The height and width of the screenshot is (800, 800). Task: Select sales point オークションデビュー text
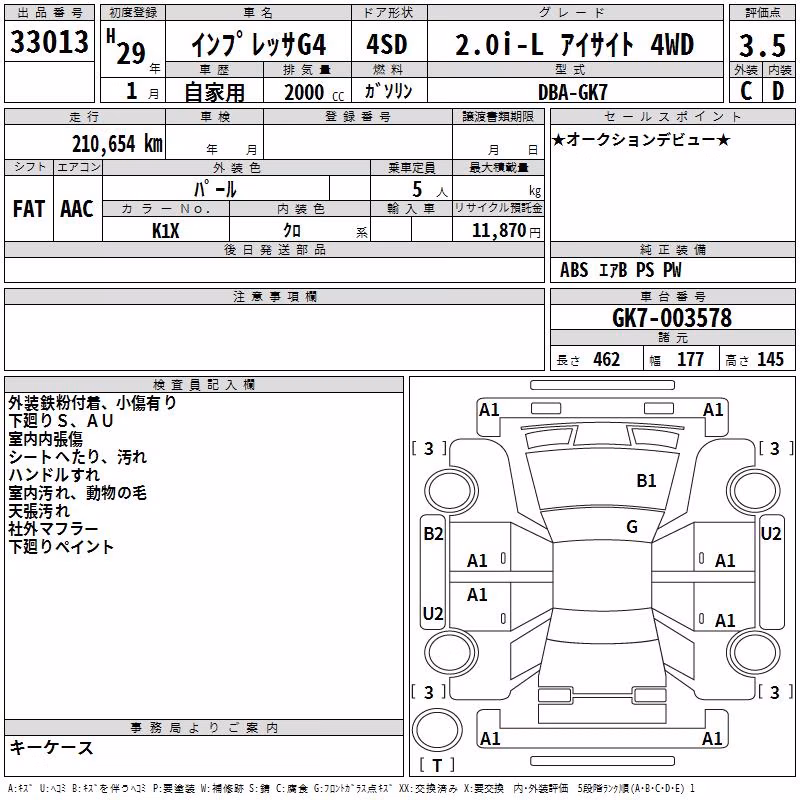coord(641,139)
